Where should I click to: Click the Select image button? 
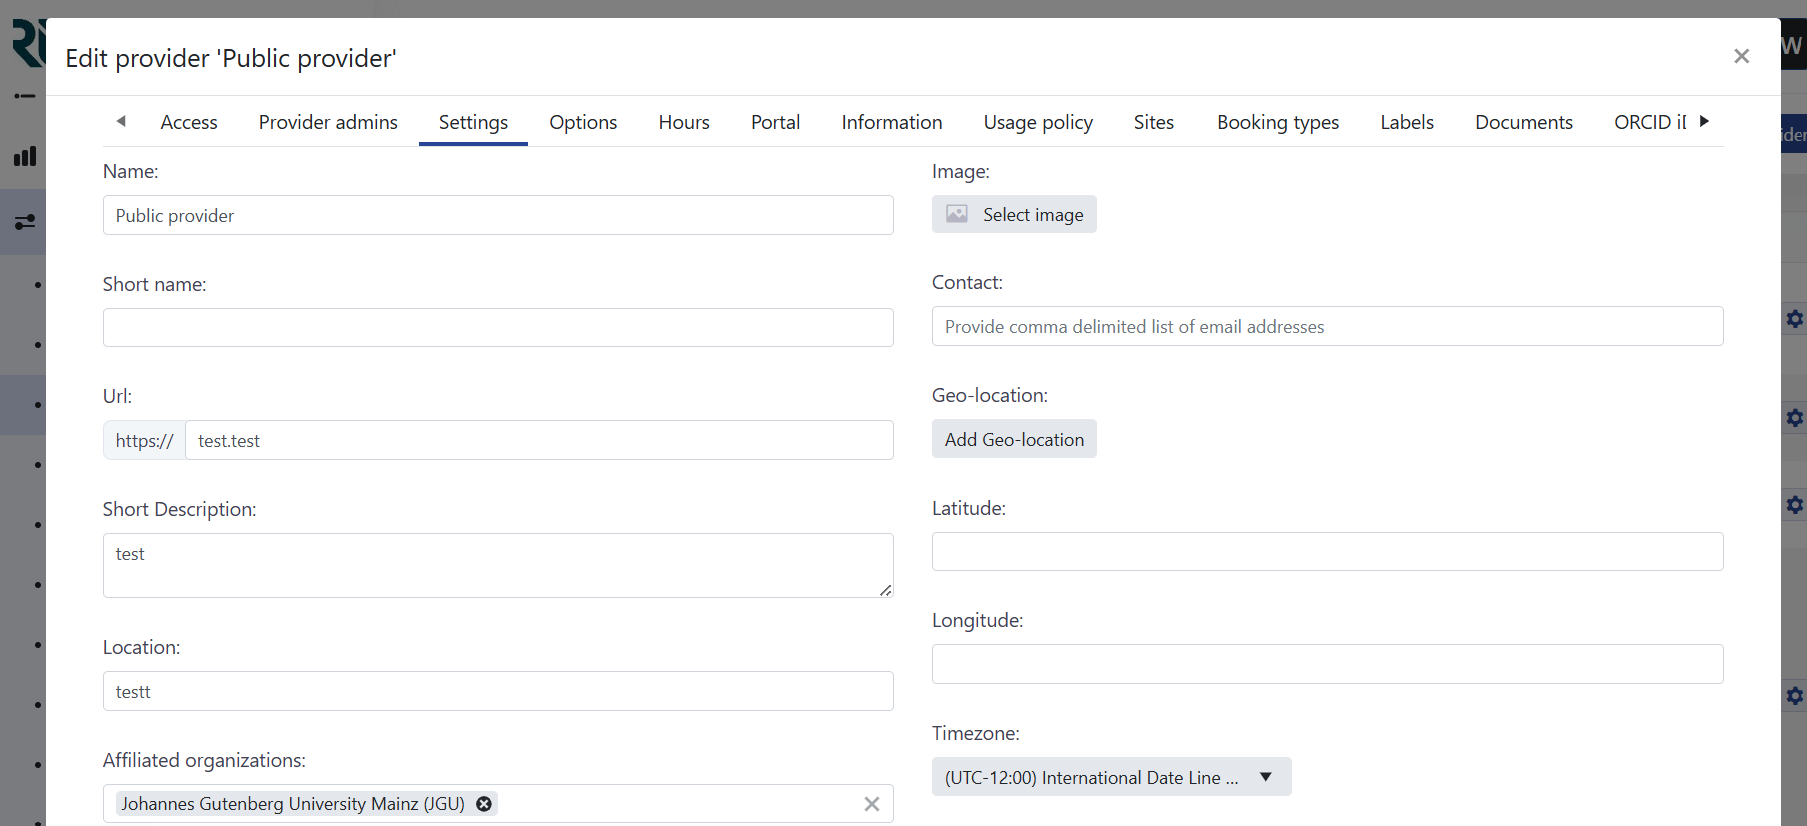click(1014, 214)
